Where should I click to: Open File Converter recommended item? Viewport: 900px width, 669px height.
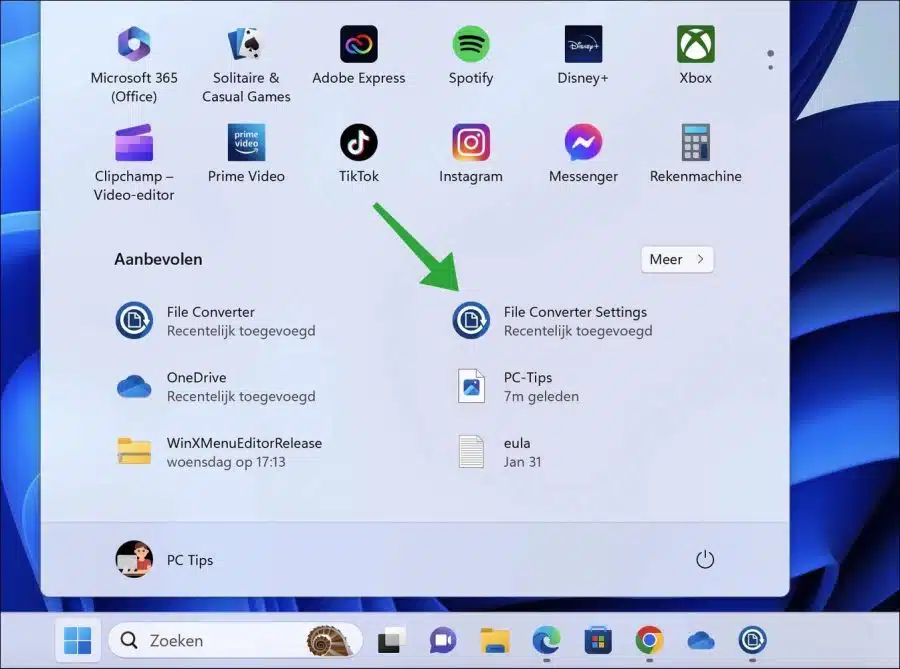click(x=216, y=321)
